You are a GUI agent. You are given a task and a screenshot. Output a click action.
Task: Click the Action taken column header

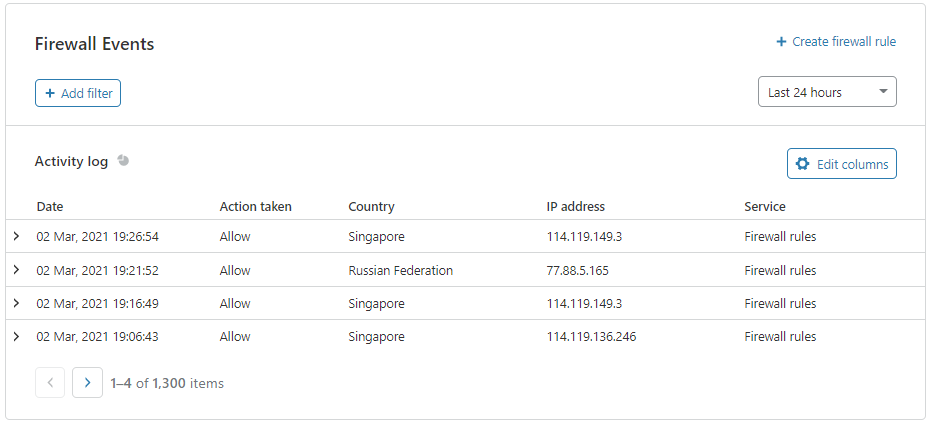coord(255,207)
